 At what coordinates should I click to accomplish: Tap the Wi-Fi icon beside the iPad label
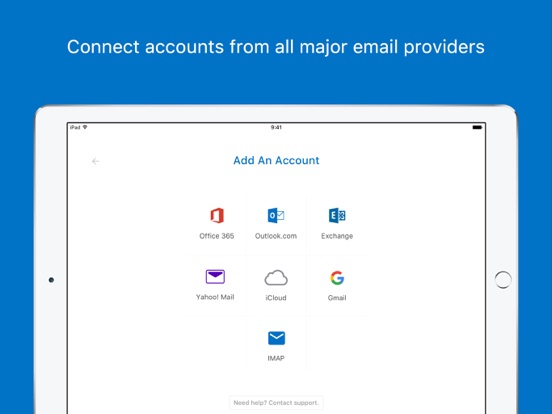click(85, 127)
